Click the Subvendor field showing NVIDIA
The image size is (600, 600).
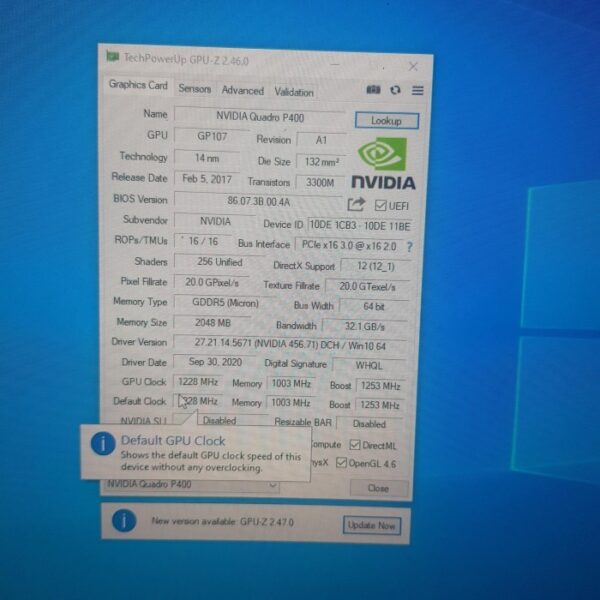tap(215, 221)
